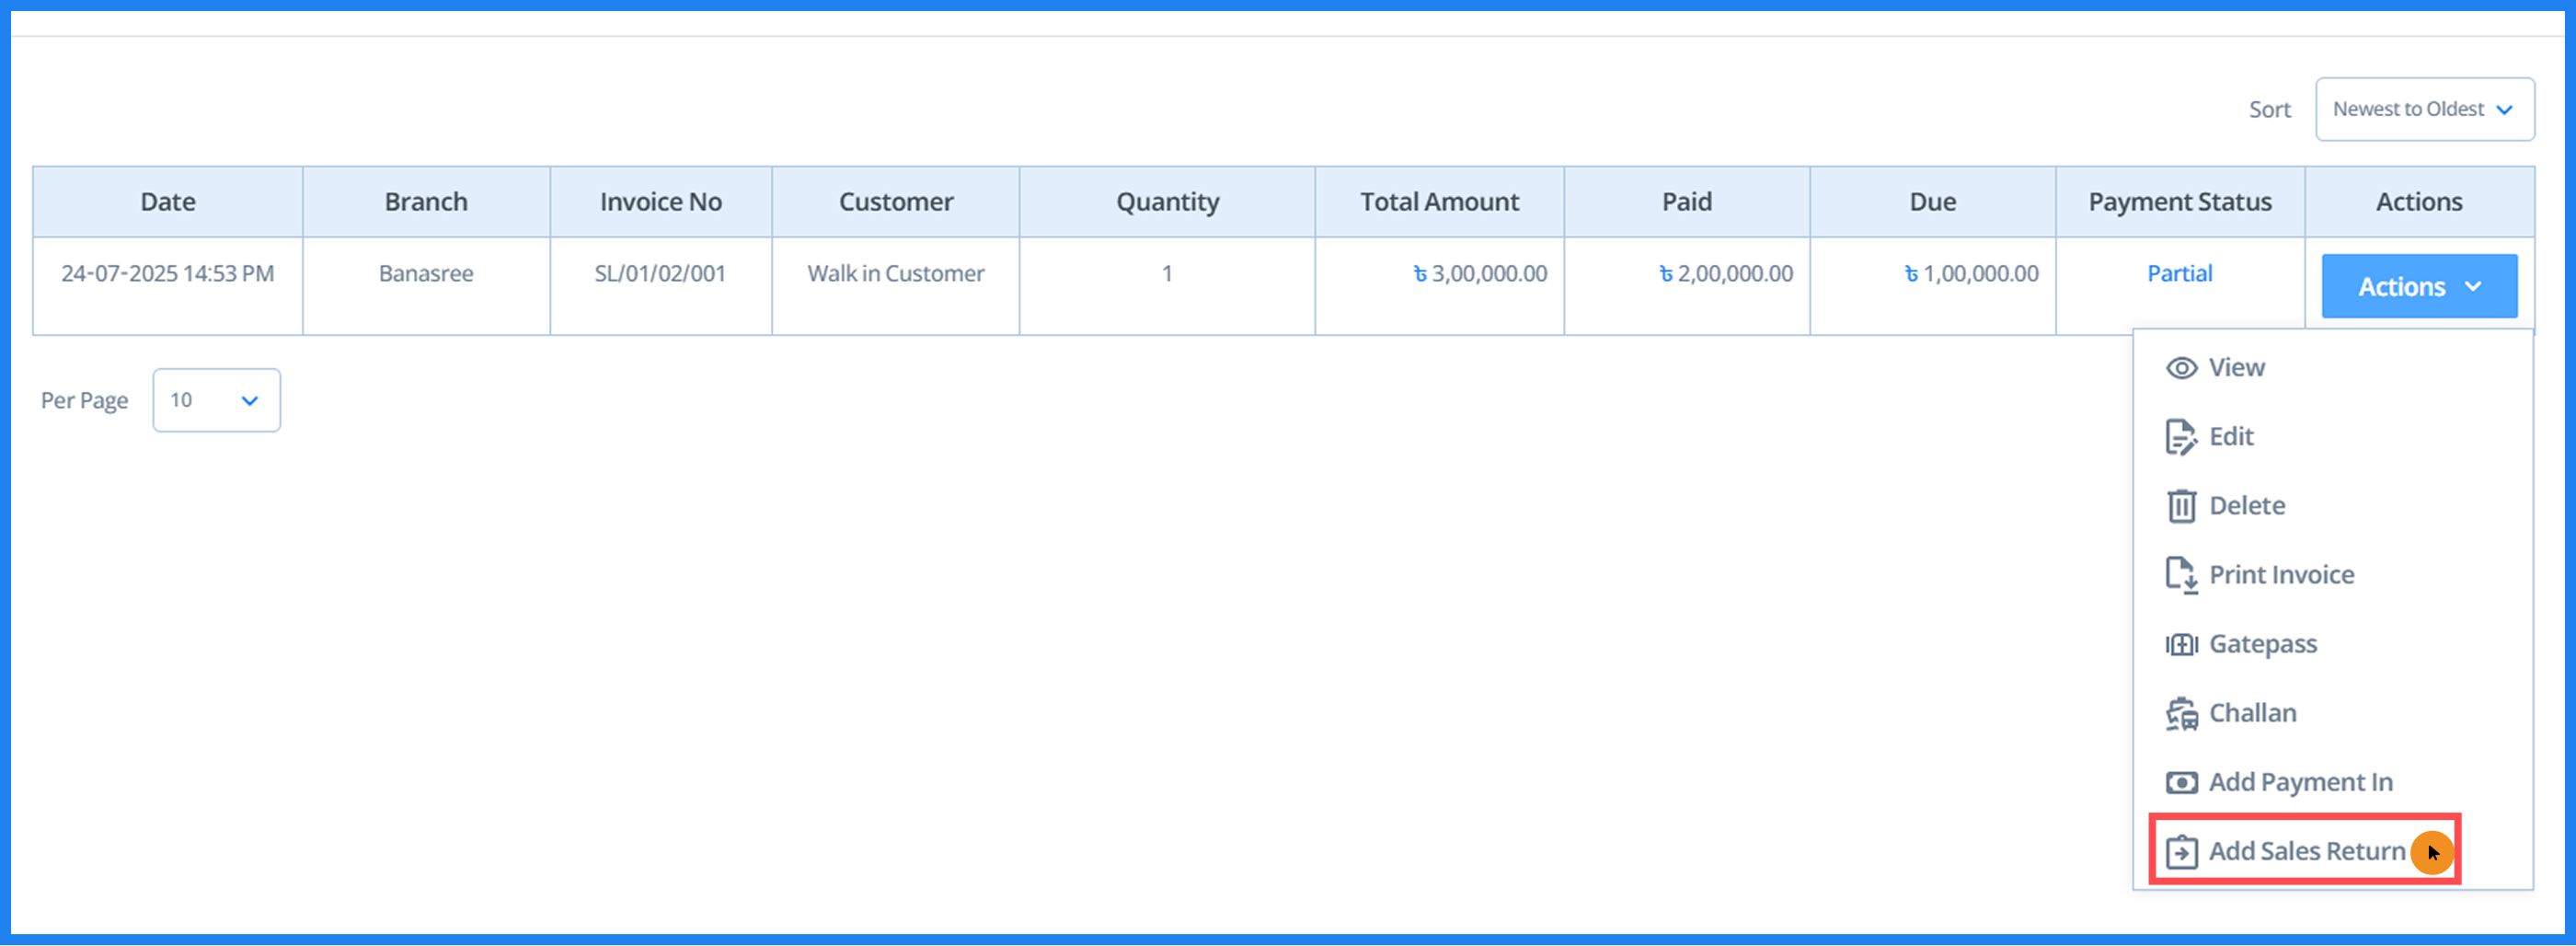
Task: Click the Delete trash can icon
Action: pyautogui.click(x=2181, y=506)
